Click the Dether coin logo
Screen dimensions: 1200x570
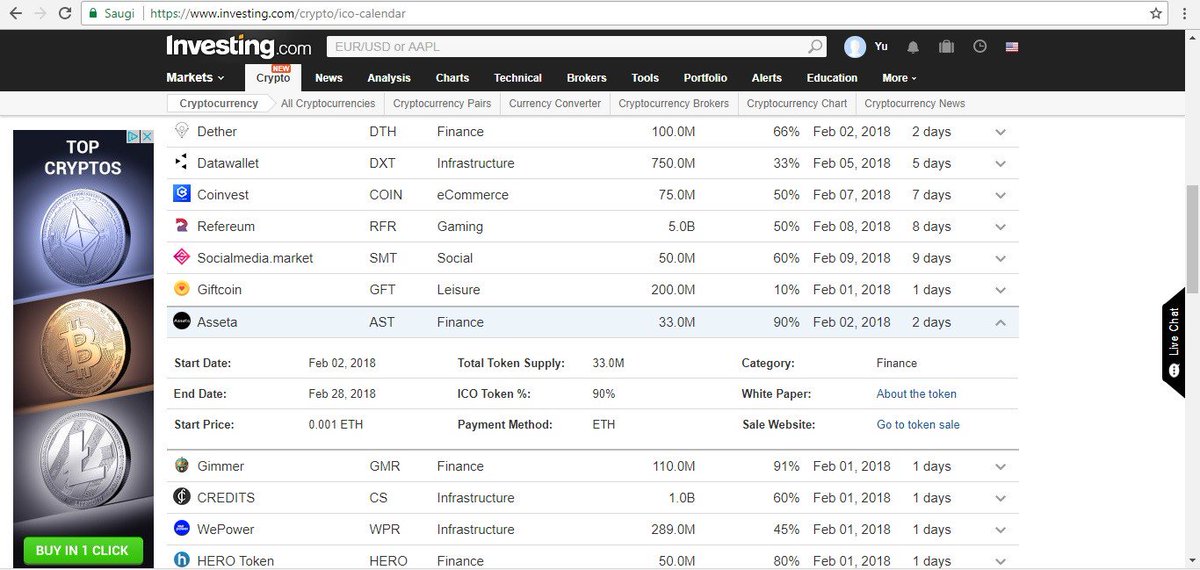pyautogui.click(x=182, y=131)
